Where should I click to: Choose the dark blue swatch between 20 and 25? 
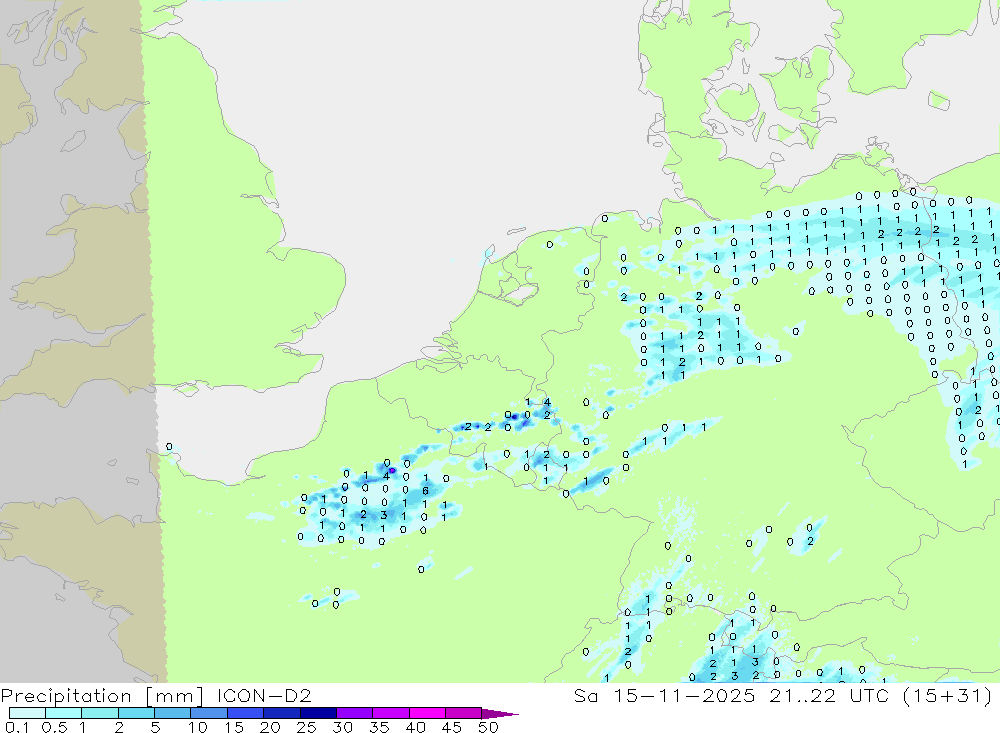[281, 713]
